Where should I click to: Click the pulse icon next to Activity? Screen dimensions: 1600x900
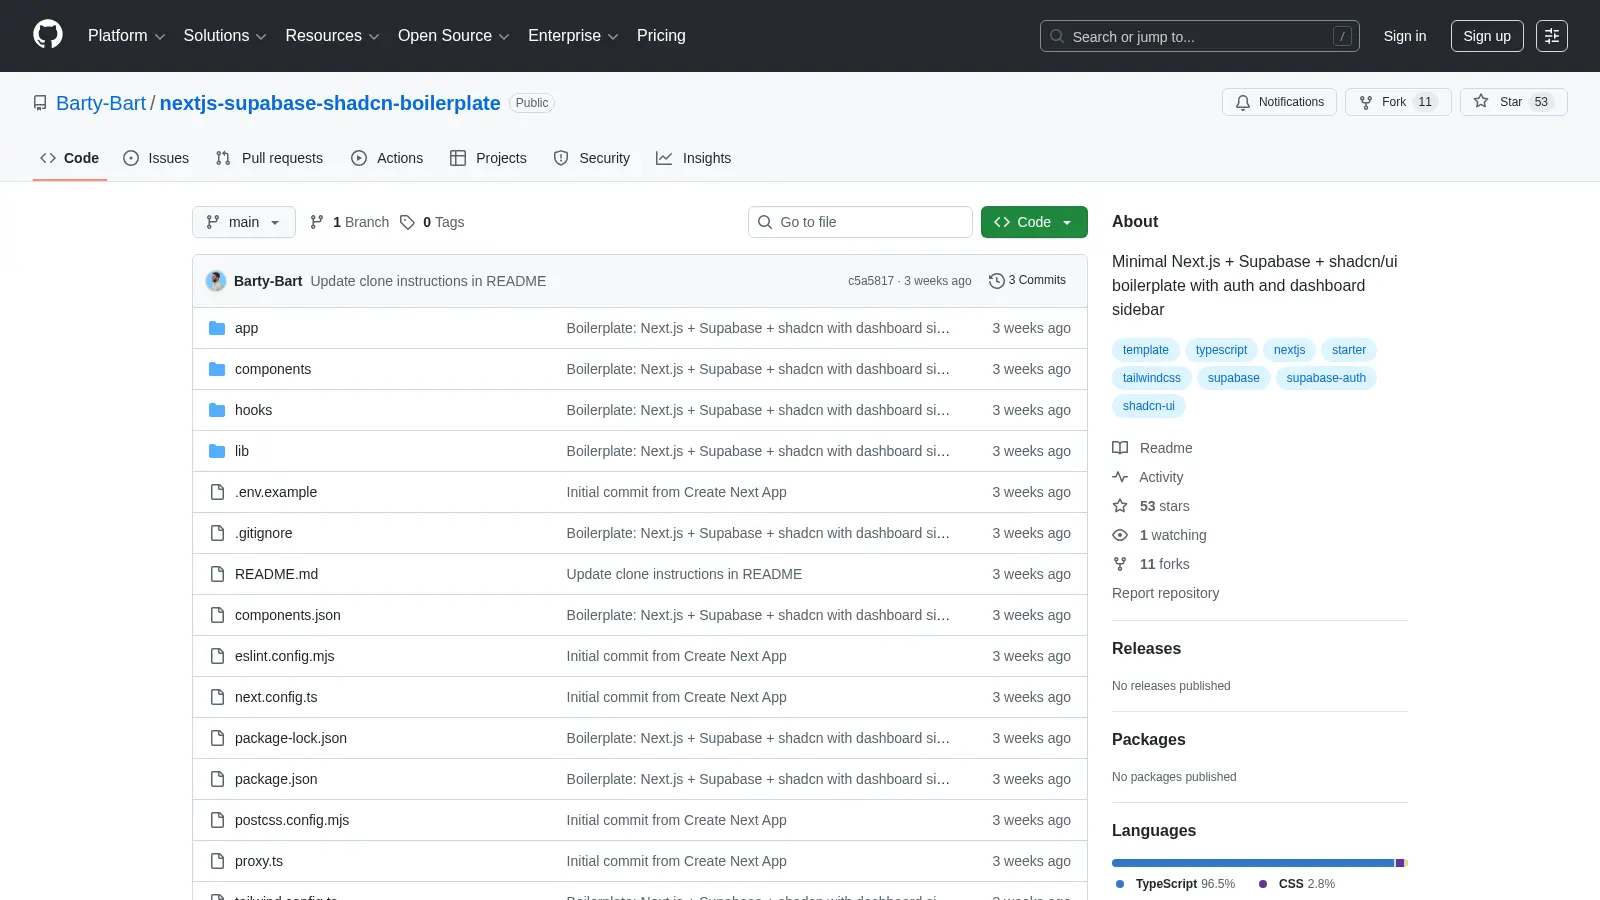tap(1120, 477)
